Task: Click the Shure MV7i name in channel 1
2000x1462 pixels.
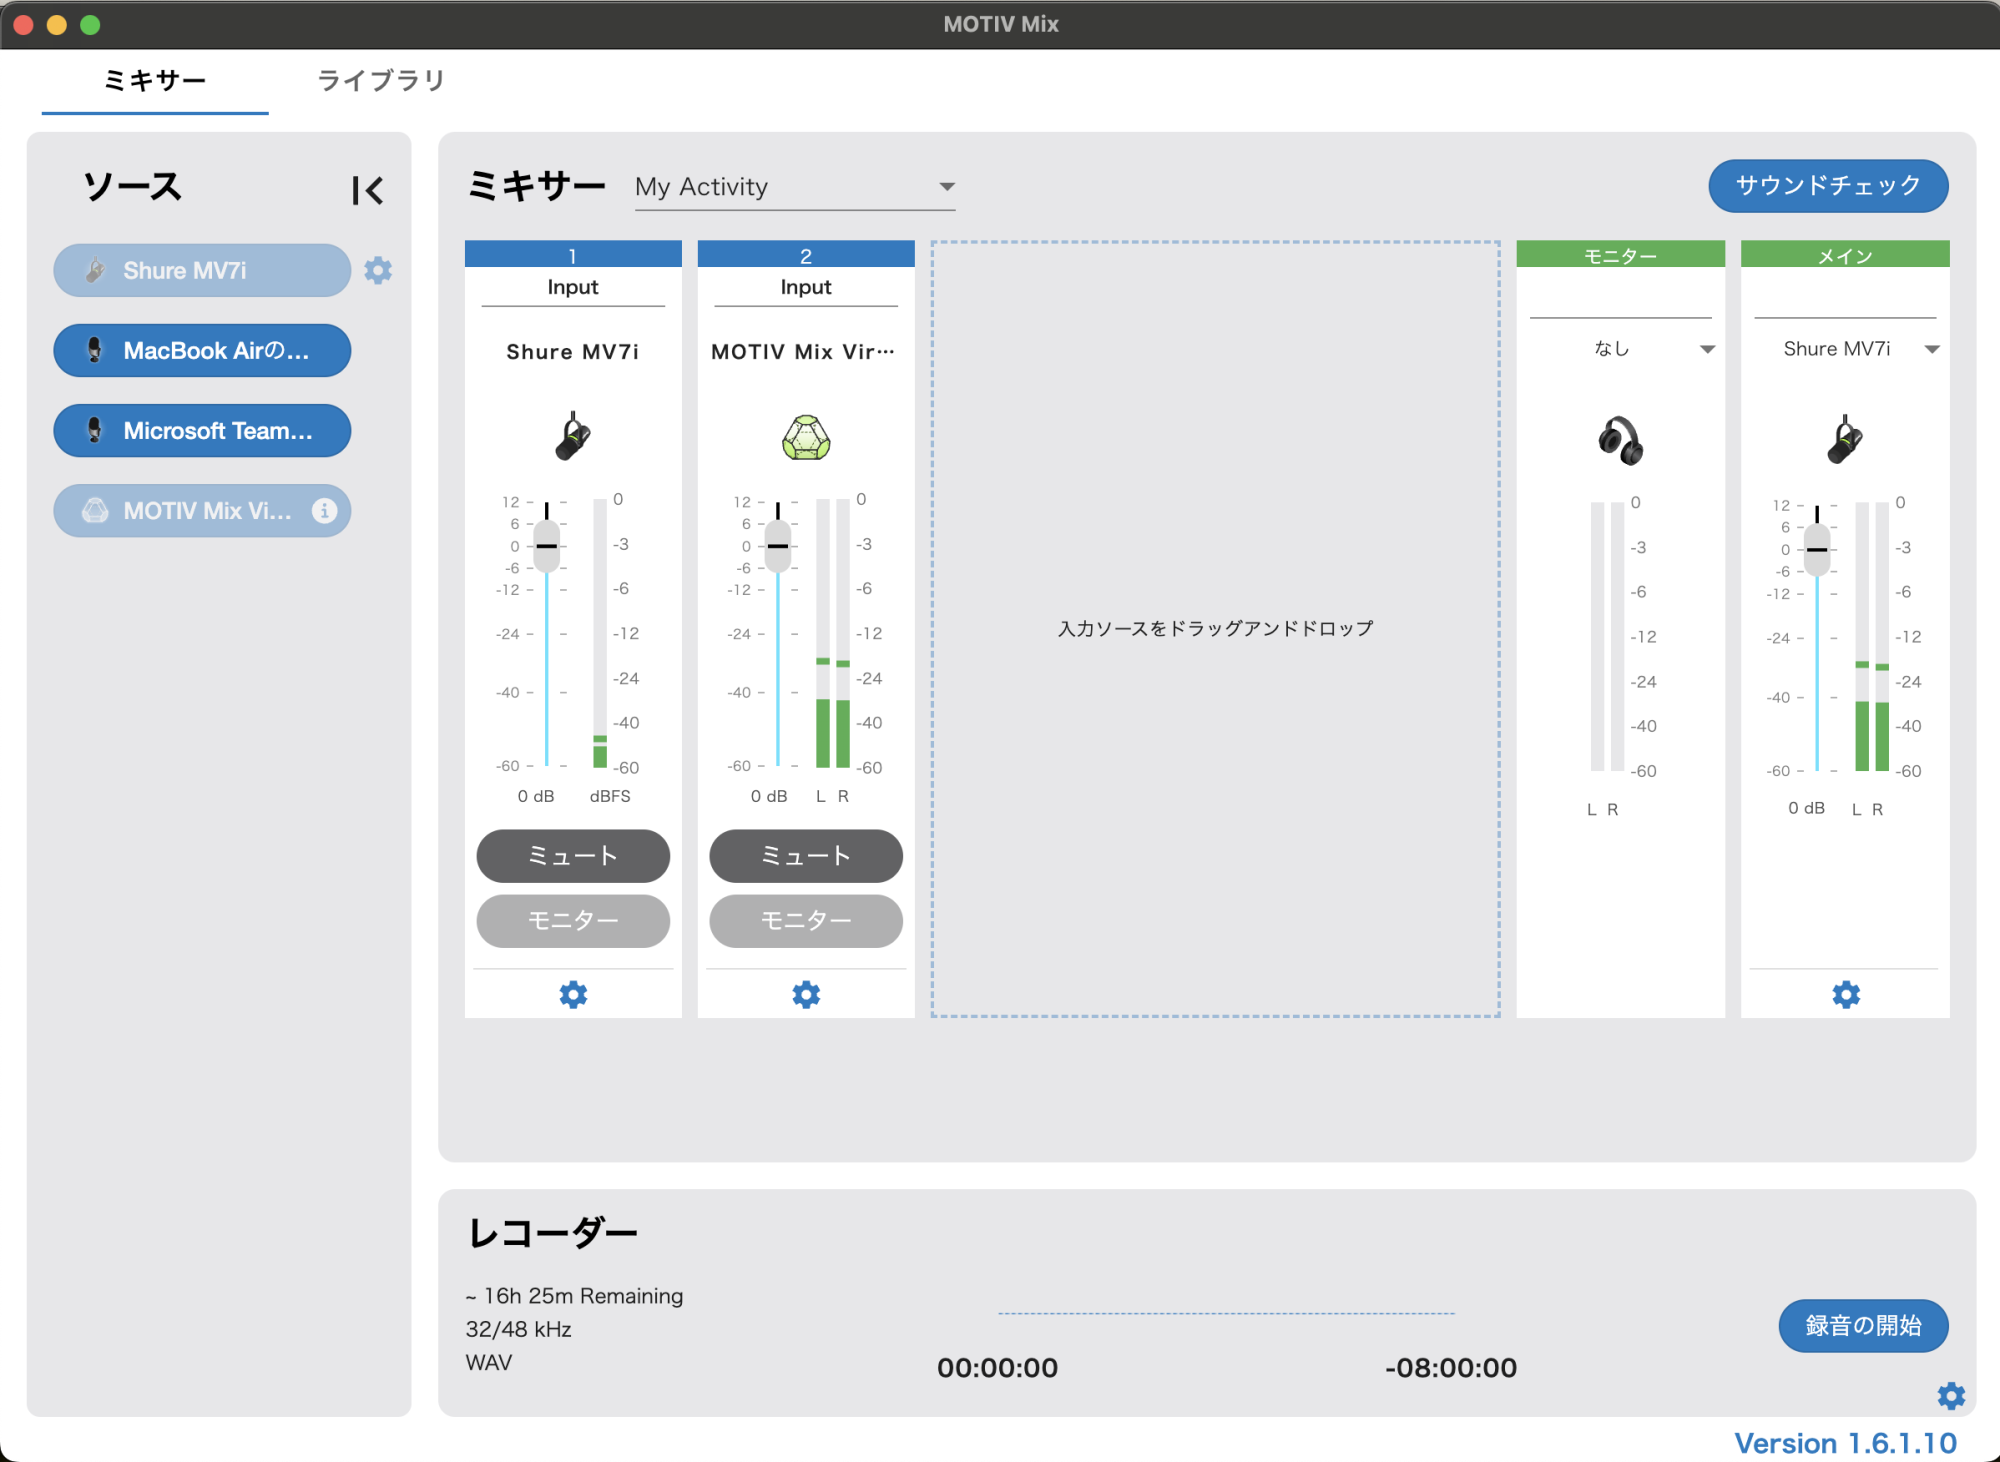Action: pyautogui.click(x=573, y=352)
